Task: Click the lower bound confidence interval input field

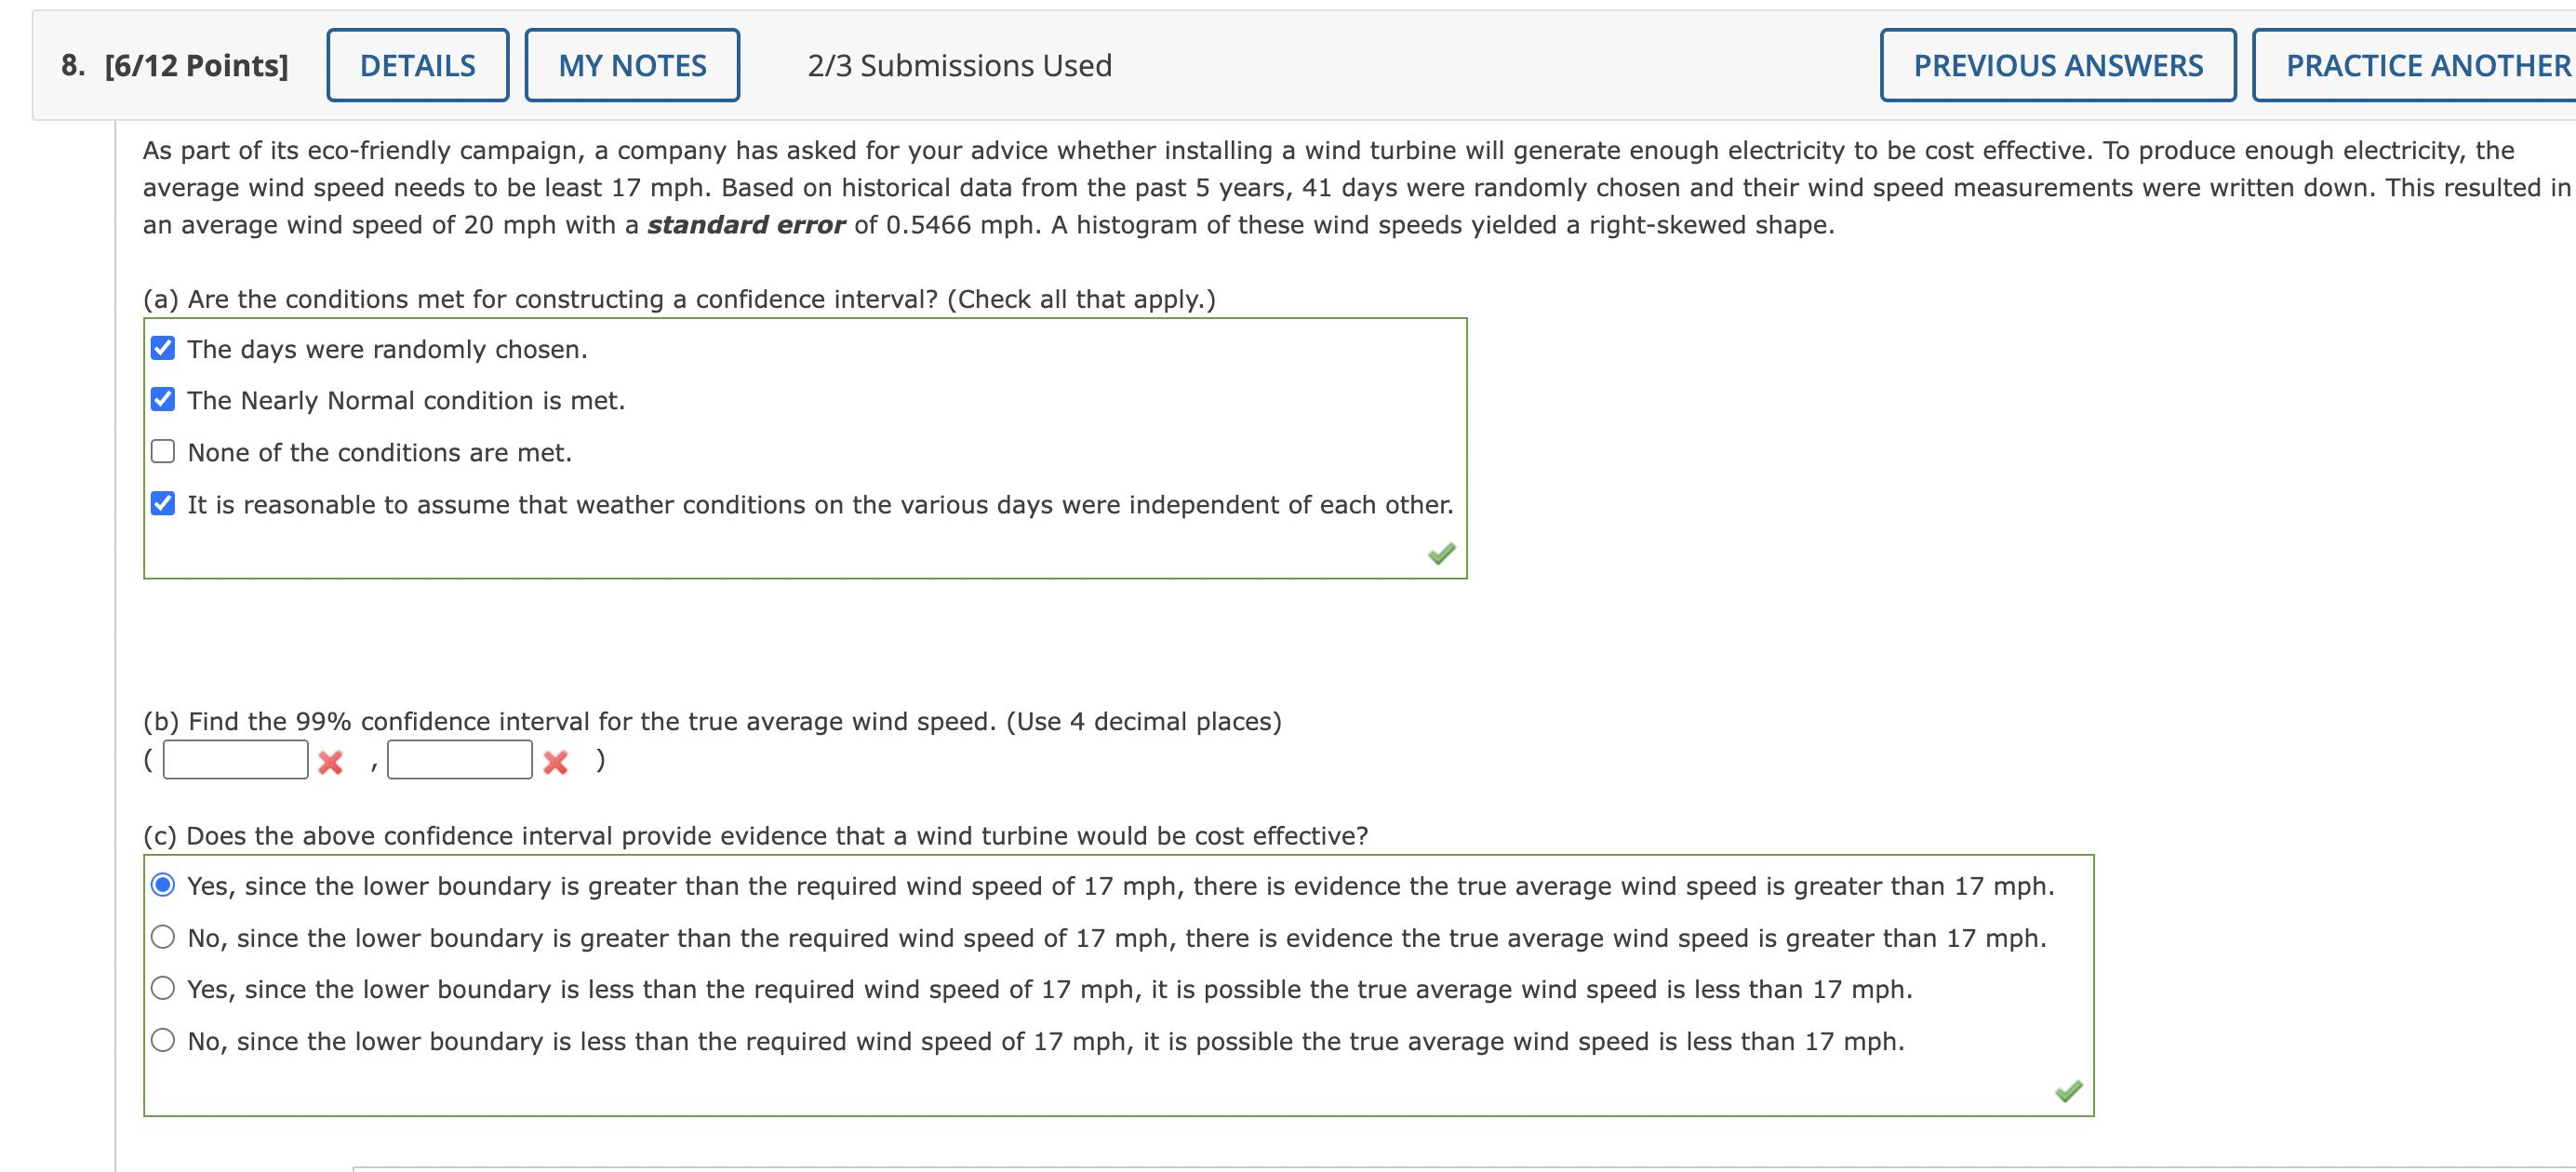Action: point(236,759)
